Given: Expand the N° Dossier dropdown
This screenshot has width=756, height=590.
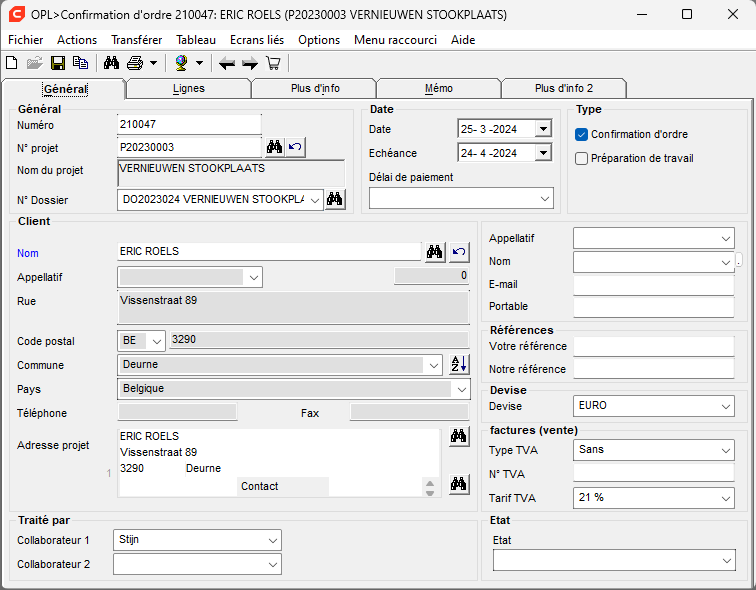Looking at the screenshot, I should click(315, 200).
